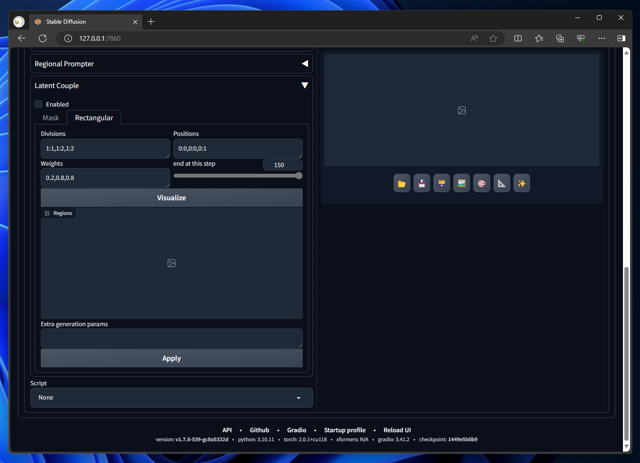The height and width of the screenshot is (463, 640).
Task: Click the checkpoint 1449e5b0b9 footer text
Action: (x=448, y=440)
